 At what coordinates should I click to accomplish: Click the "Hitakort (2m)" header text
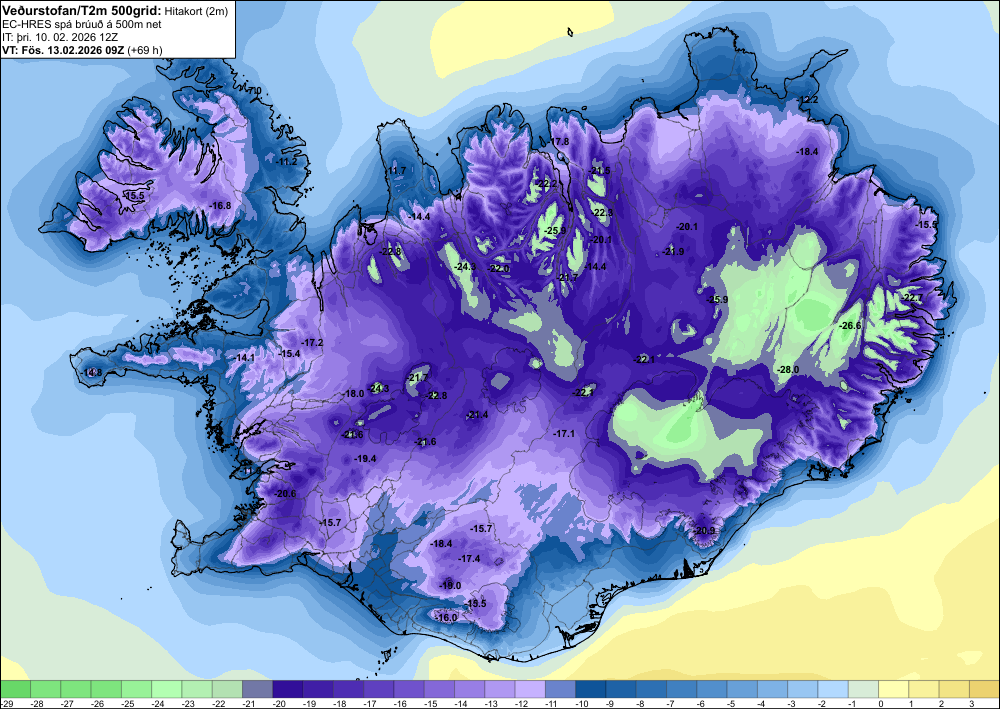pos(195,11)
